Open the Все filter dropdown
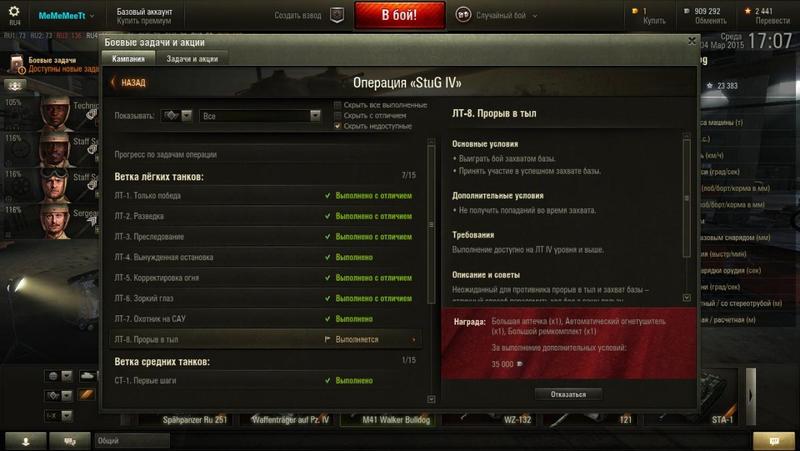The width and height of the screenshot is (800, 451). pyautogui.click(x=260, y=116)
